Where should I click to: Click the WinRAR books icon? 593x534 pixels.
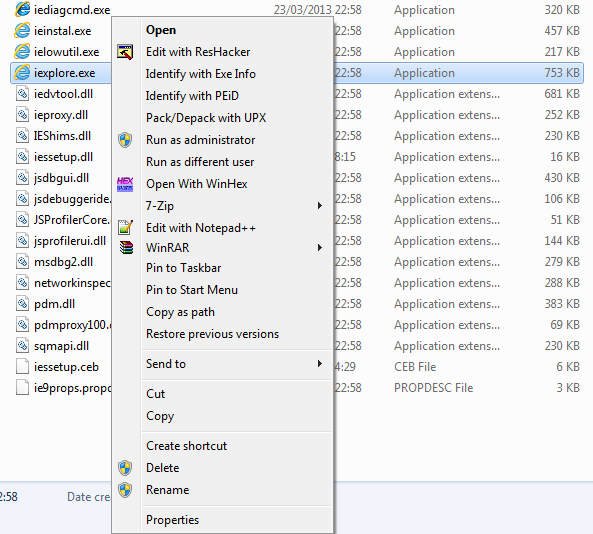126,248
